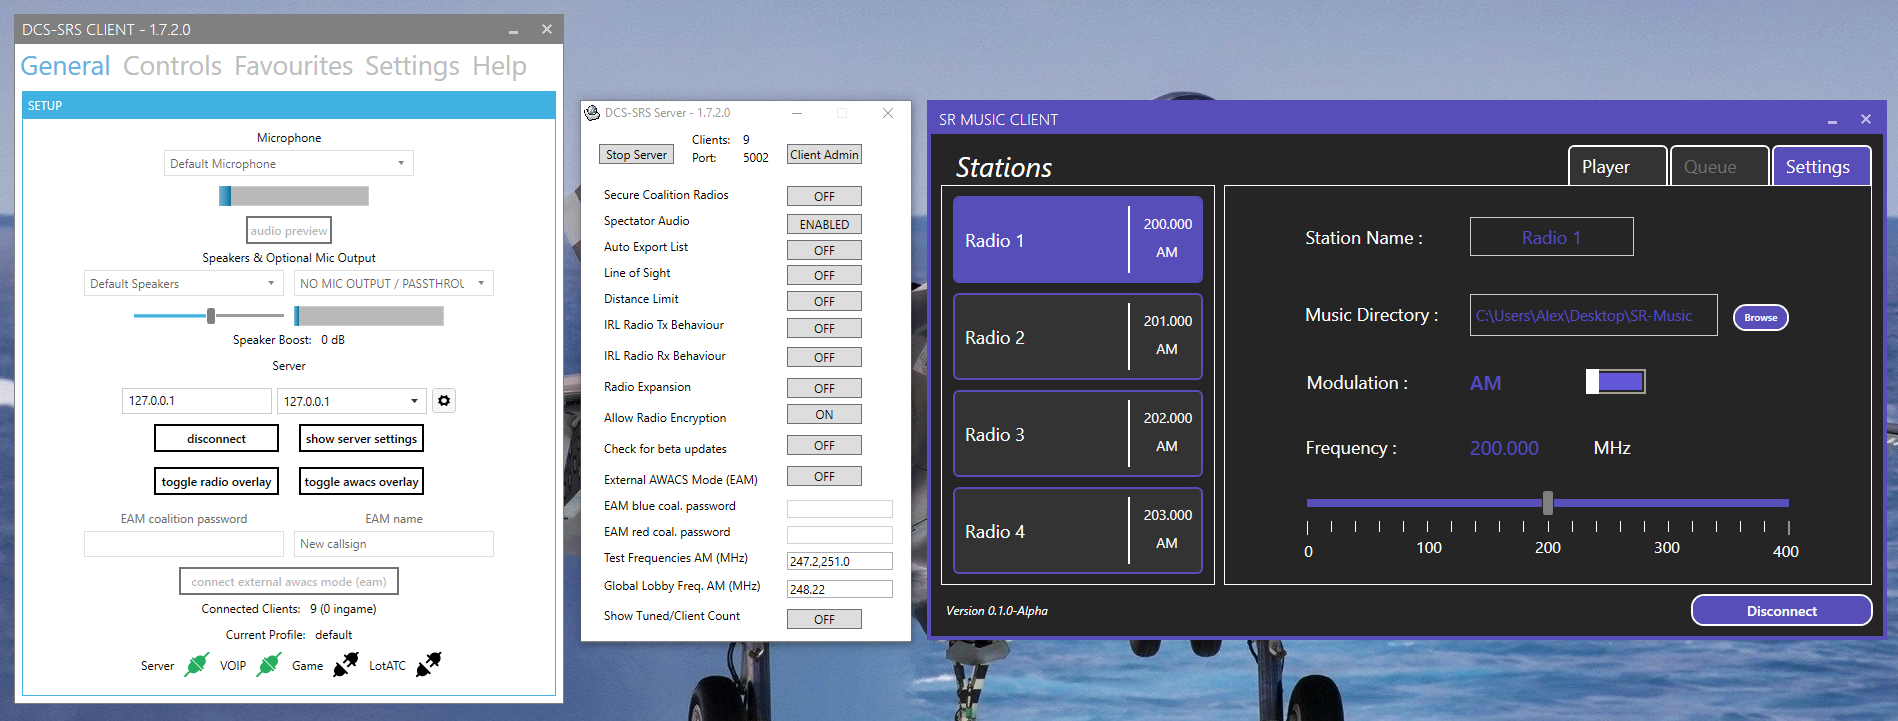Select the Radio 1 station card
Screen dimensions: 1898x721
tap(1077, 239)
